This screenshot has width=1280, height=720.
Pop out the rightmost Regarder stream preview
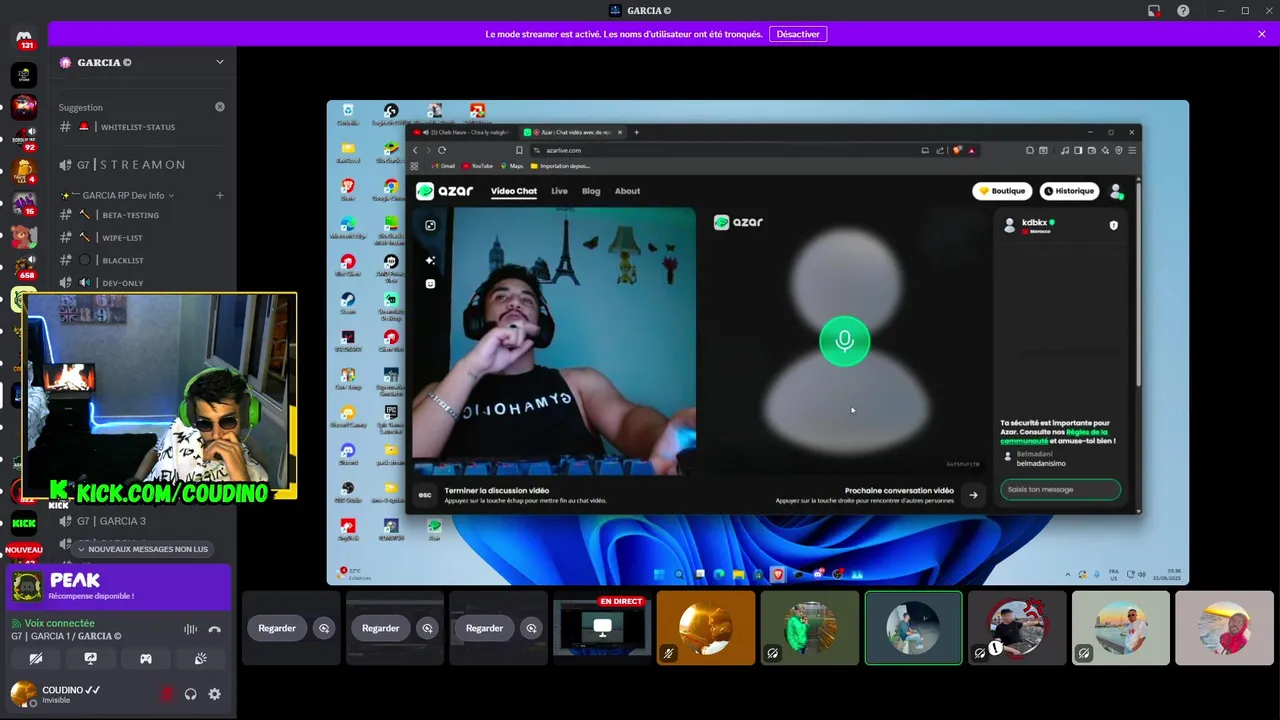[531, 628]
